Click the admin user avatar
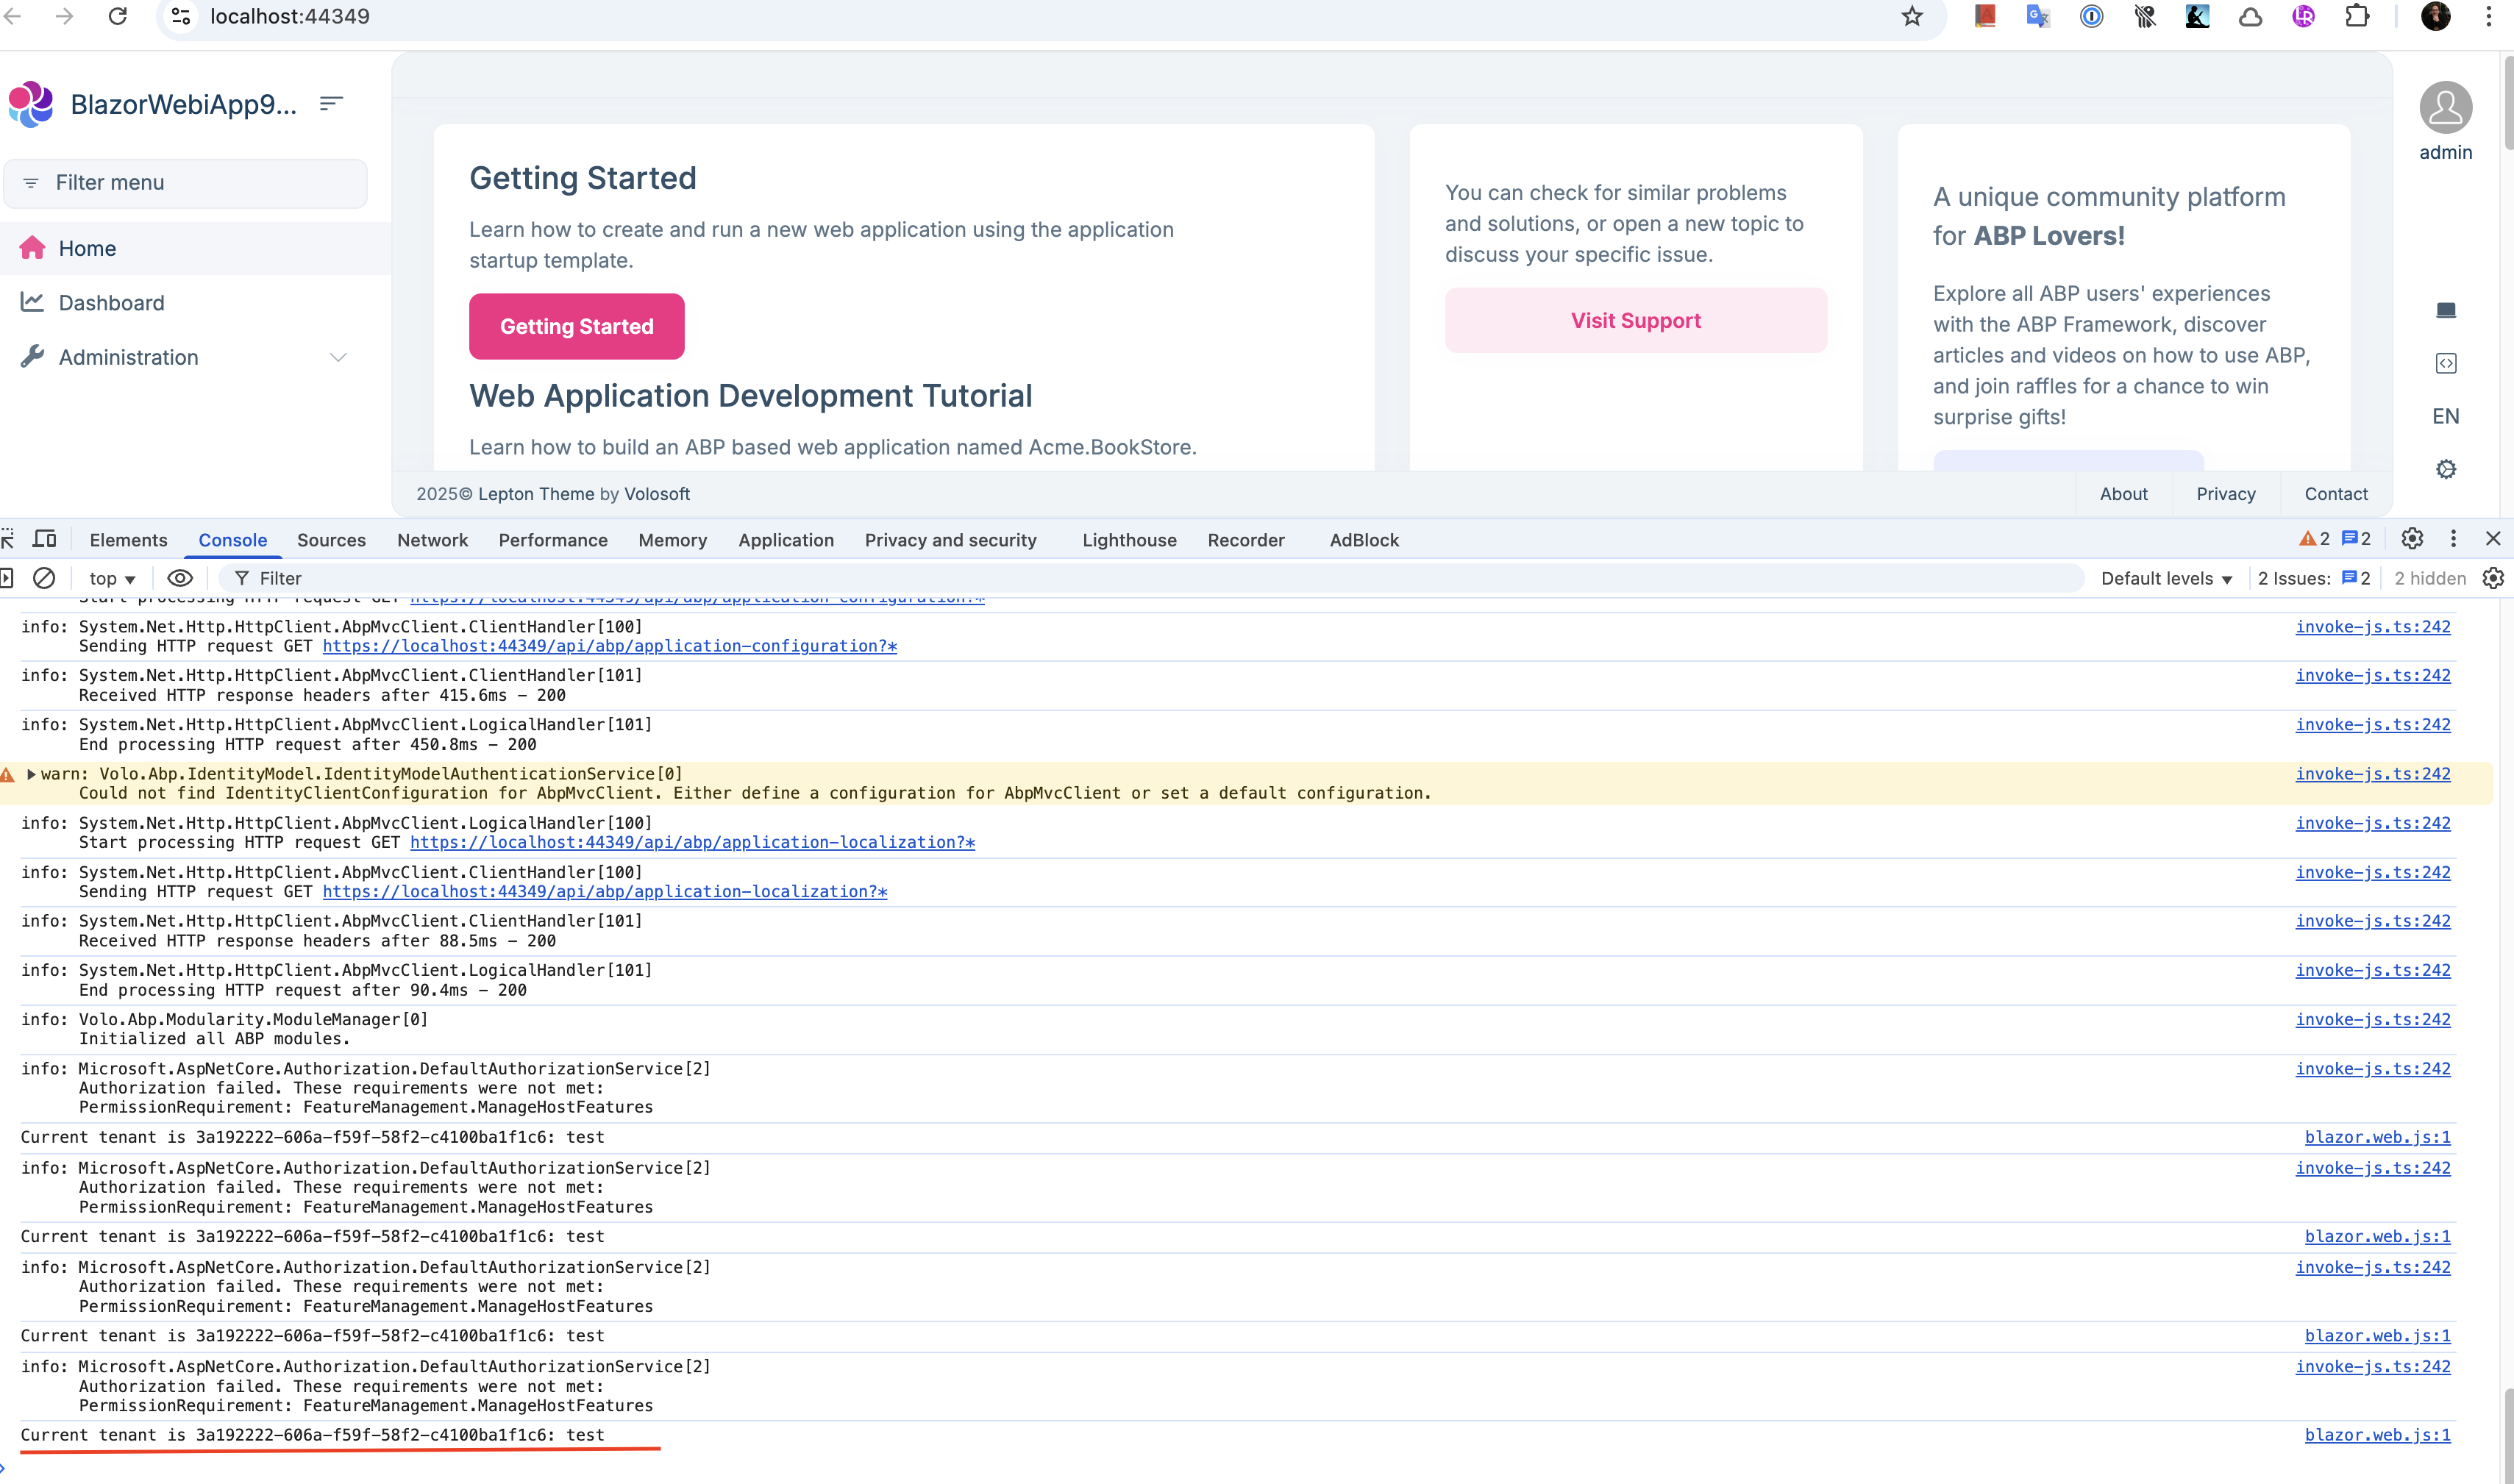Image resolution: width=2514 pixels, height=1484 pixels. tap(2446, 108)
